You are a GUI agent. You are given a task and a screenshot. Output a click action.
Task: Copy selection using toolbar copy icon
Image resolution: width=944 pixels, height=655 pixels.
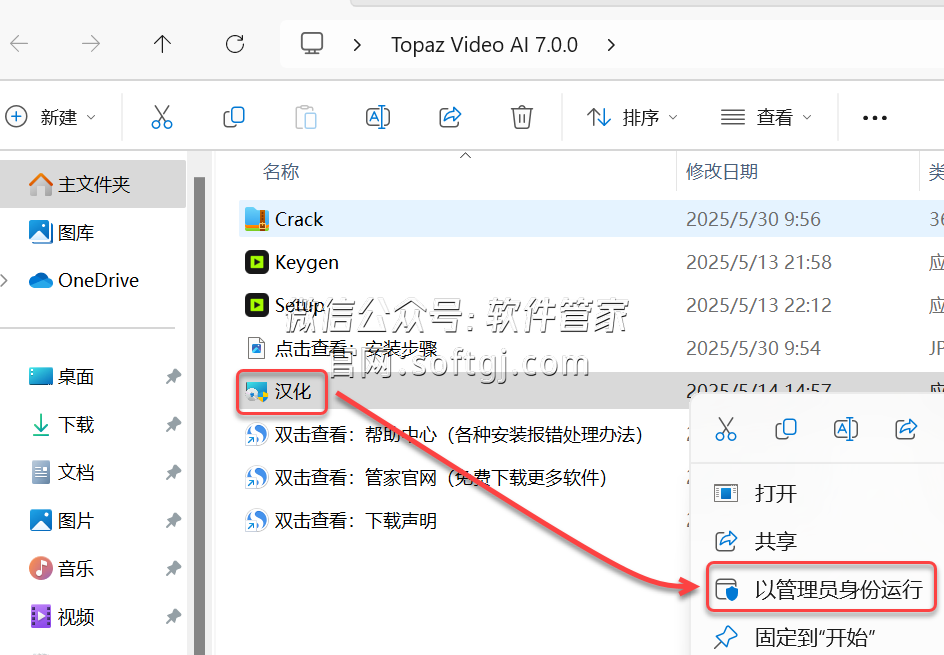234,117
